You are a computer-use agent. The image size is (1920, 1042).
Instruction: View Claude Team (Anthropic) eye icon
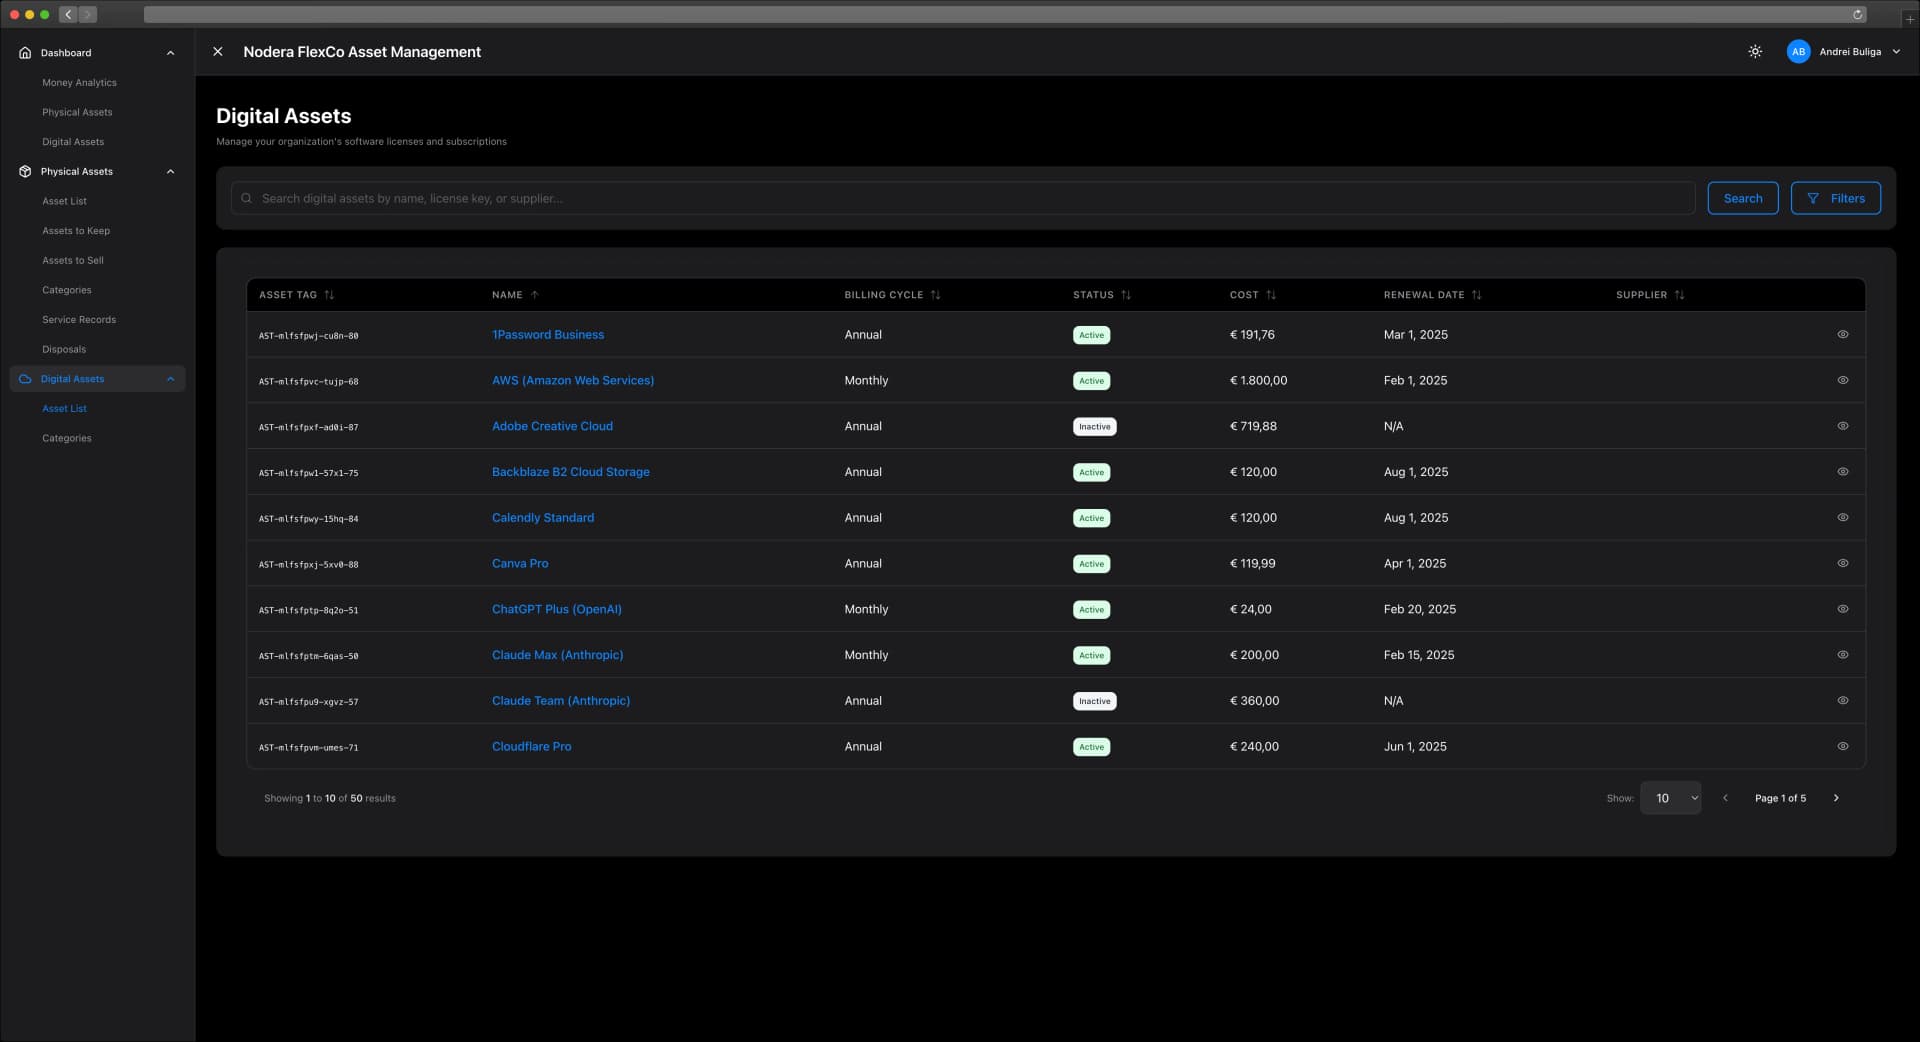1843,701
